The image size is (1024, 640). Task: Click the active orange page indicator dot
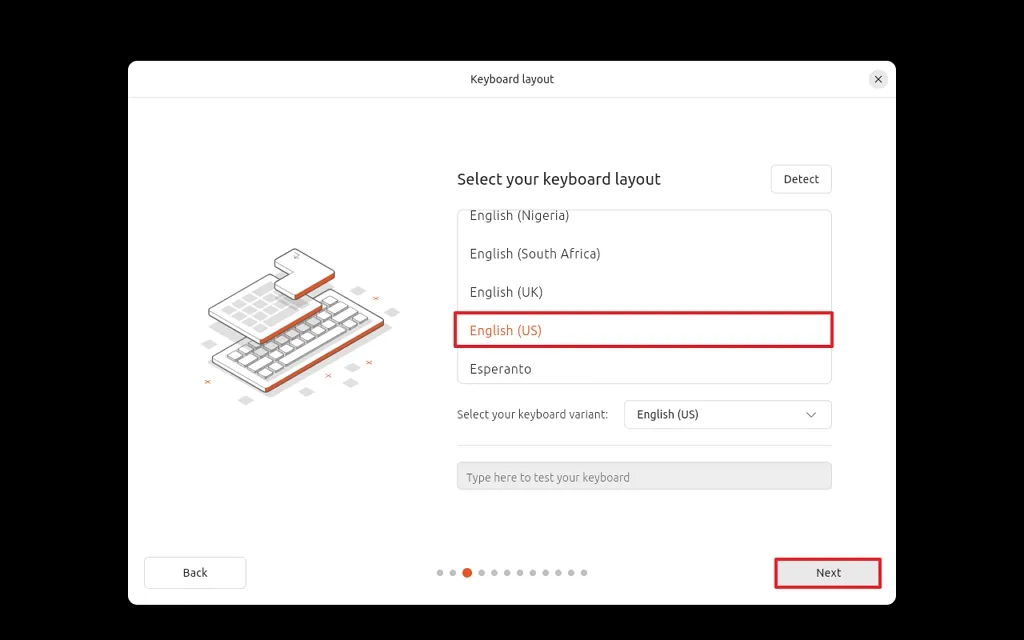coord(467,573)
